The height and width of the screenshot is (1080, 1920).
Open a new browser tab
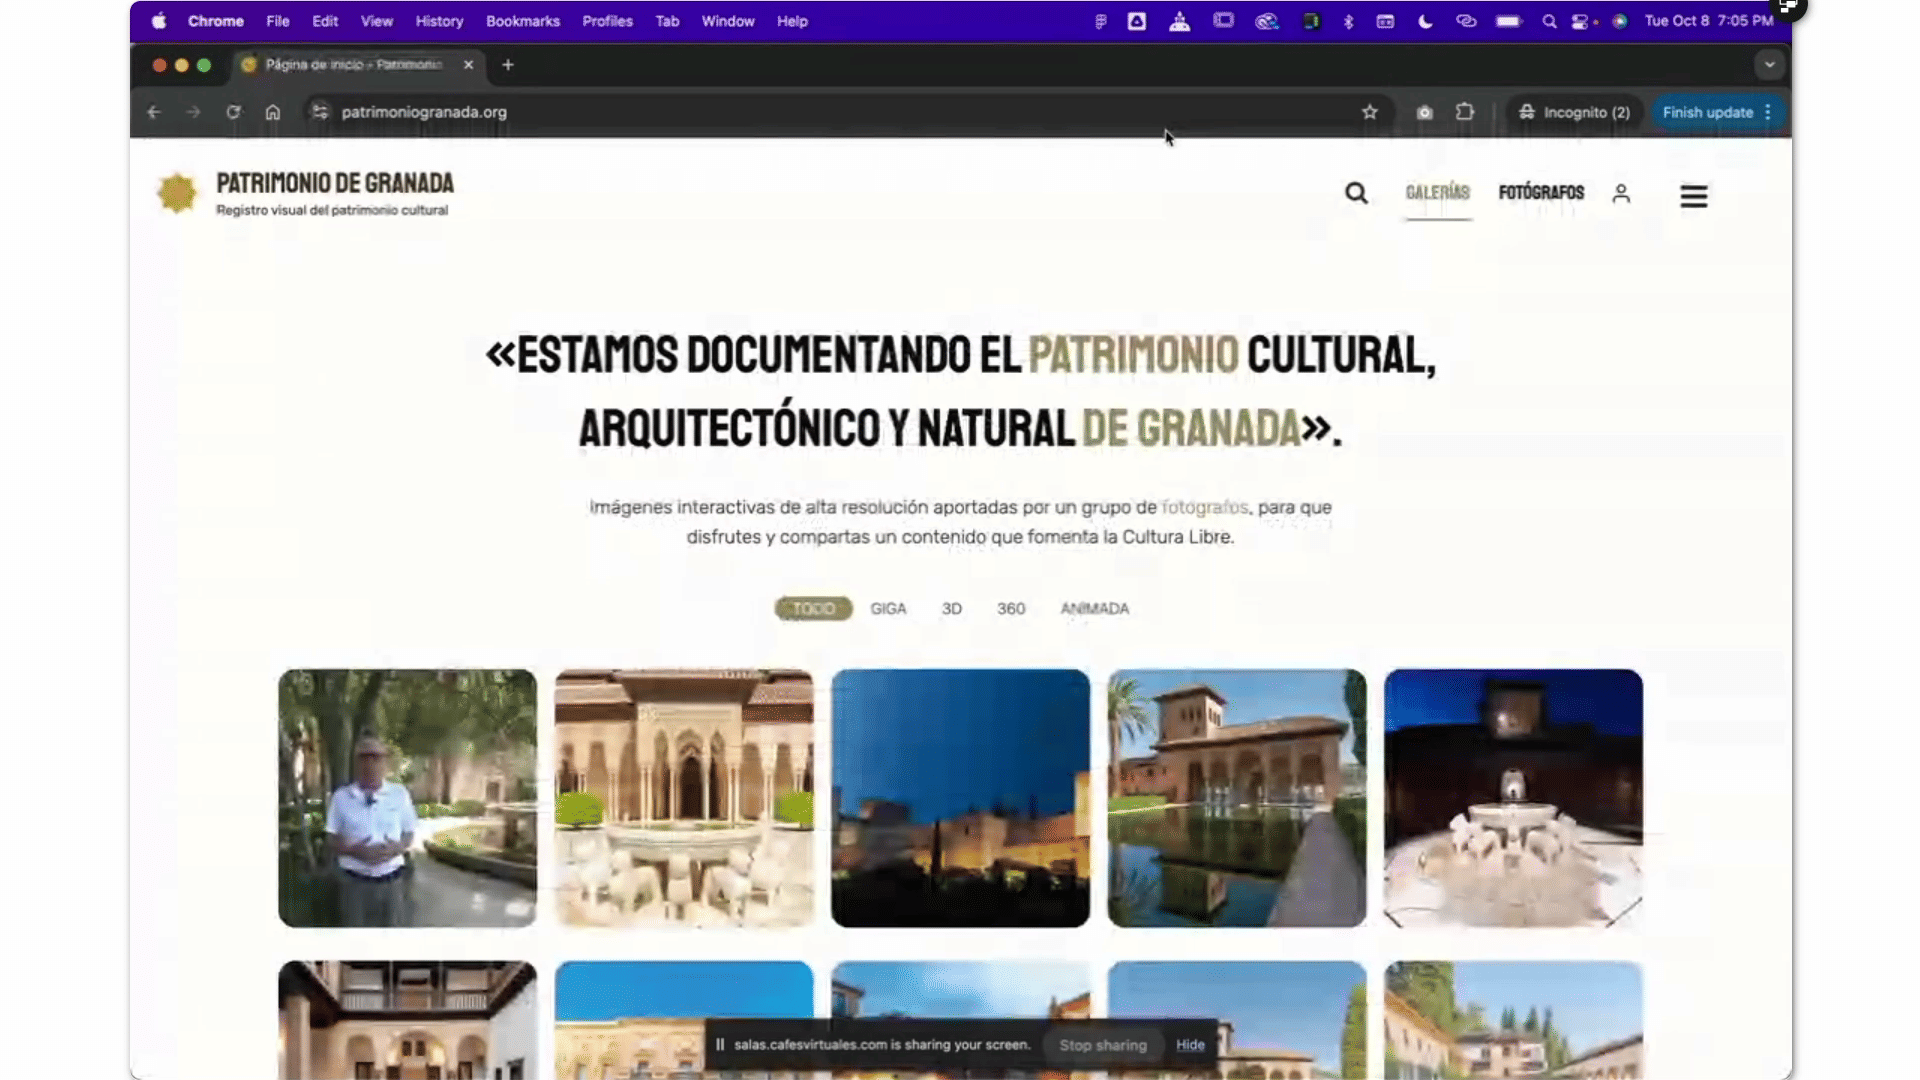[508, 65]
